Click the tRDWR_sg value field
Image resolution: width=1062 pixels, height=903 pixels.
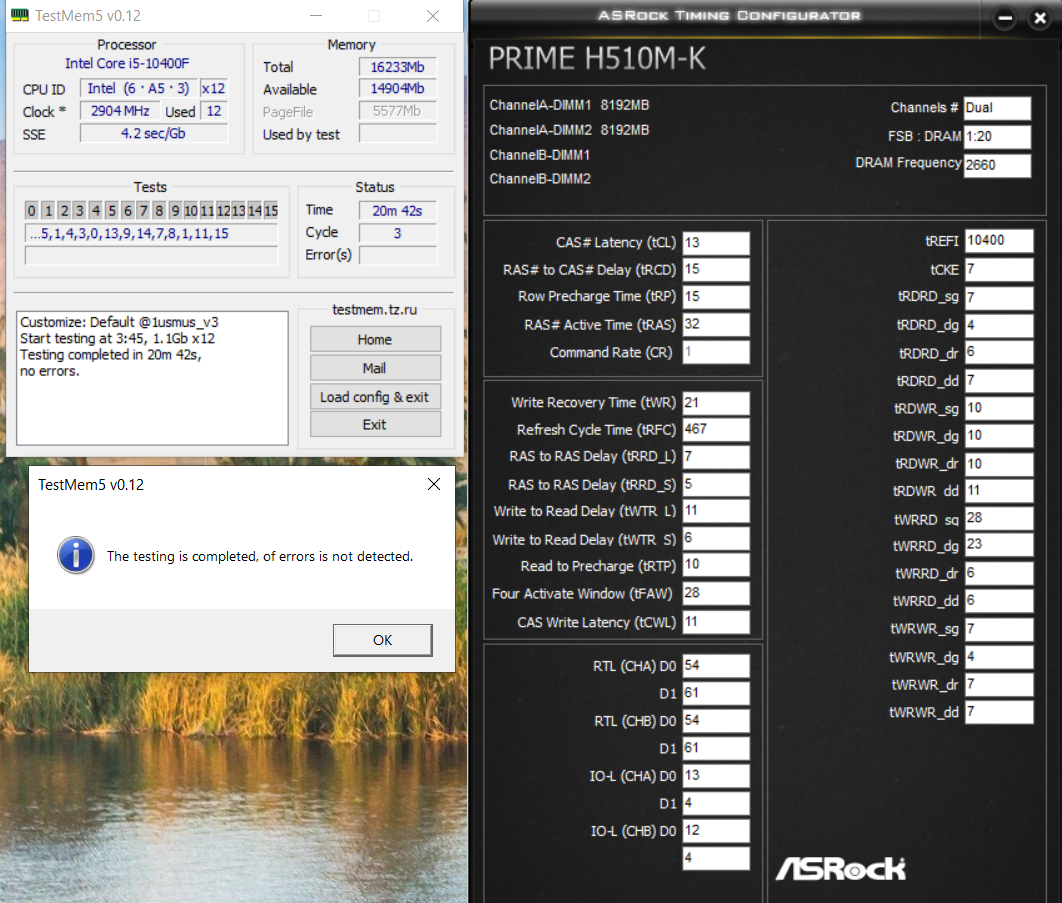(999, 408)
